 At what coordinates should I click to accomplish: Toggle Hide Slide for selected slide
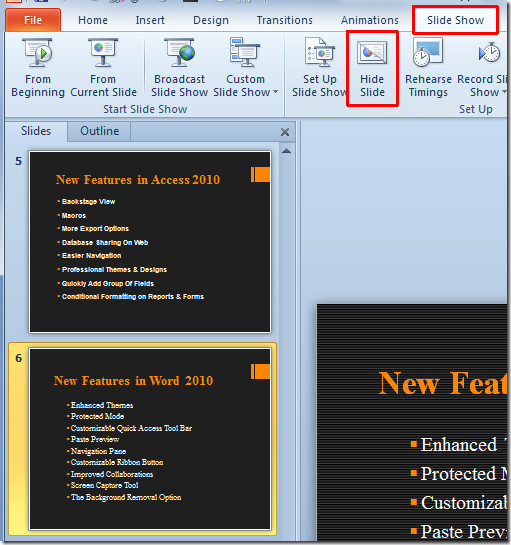point(372,68)
